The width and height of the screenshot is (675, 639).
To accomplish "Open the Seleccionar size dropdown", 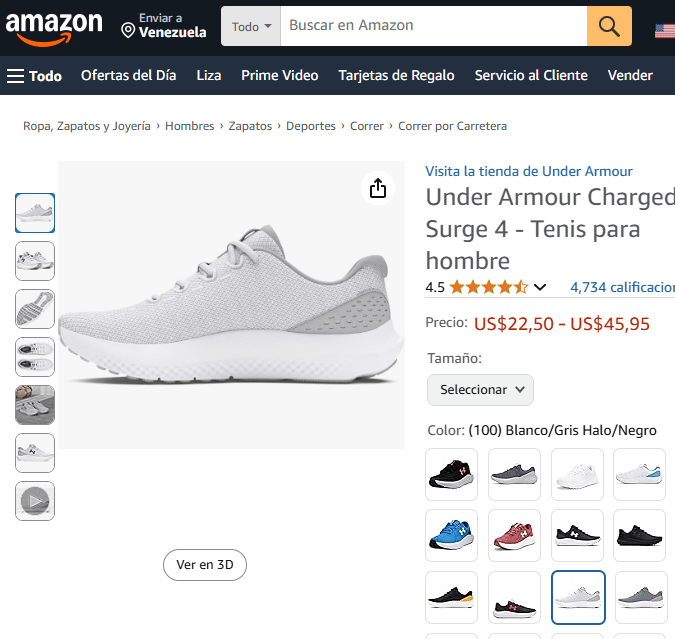I will pyautogui.click(x=480, y=389).
